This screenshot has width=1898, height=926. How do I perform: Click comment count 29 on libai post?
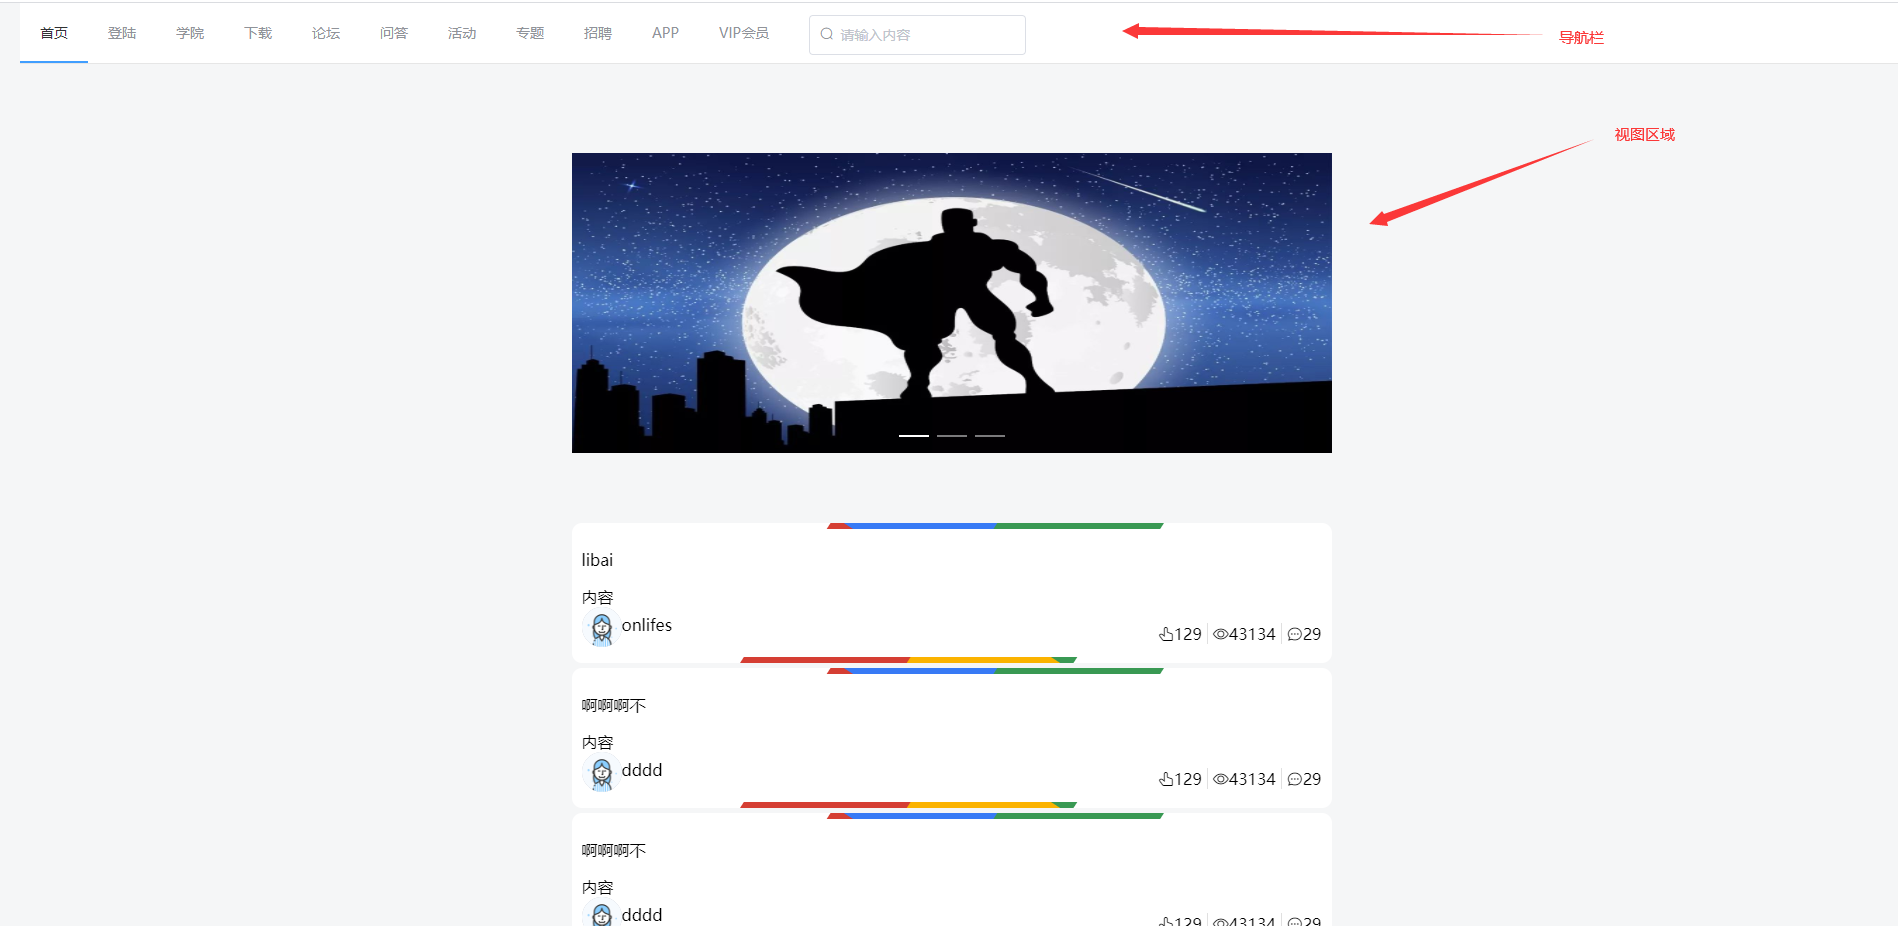[x=1312, y=634]
